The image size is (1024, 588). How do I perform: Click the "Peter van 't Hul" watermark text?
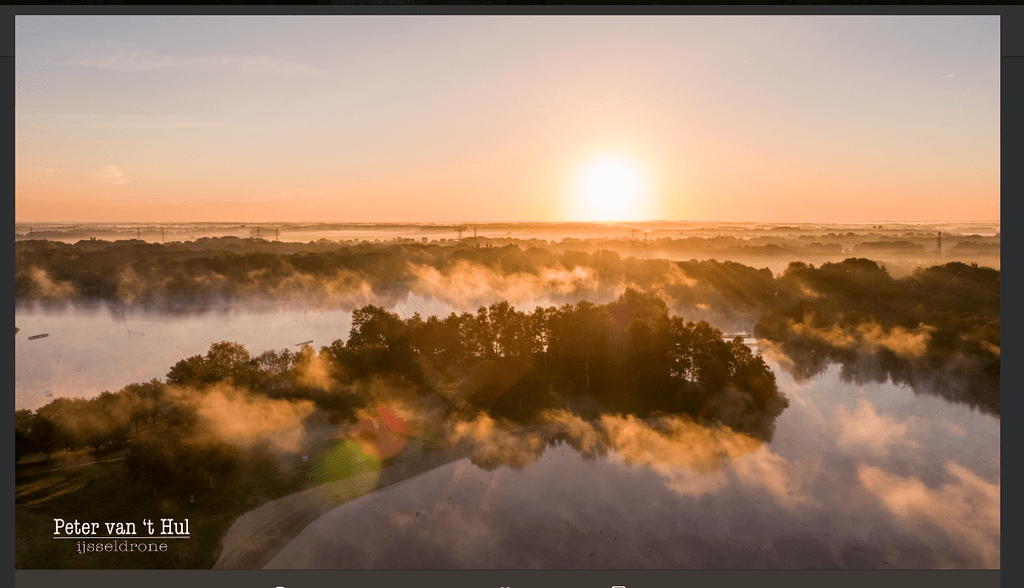coord(121,527)
